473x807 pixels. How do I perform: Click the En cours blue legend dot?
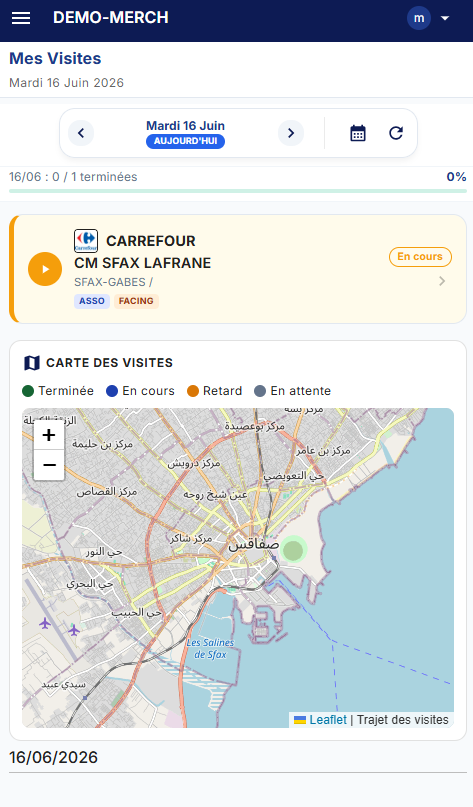112,391
